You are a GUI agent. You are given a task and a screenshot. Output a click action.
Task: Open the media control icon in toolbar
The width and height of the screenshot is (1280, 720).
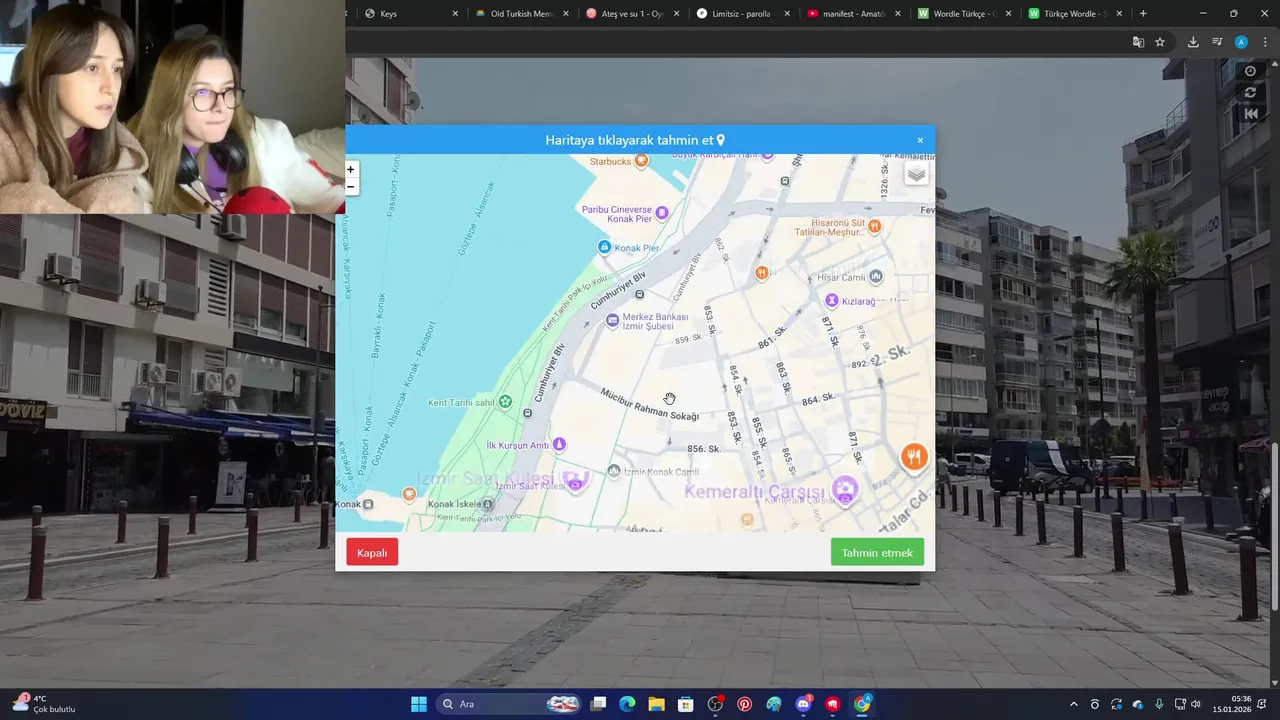1217,42
